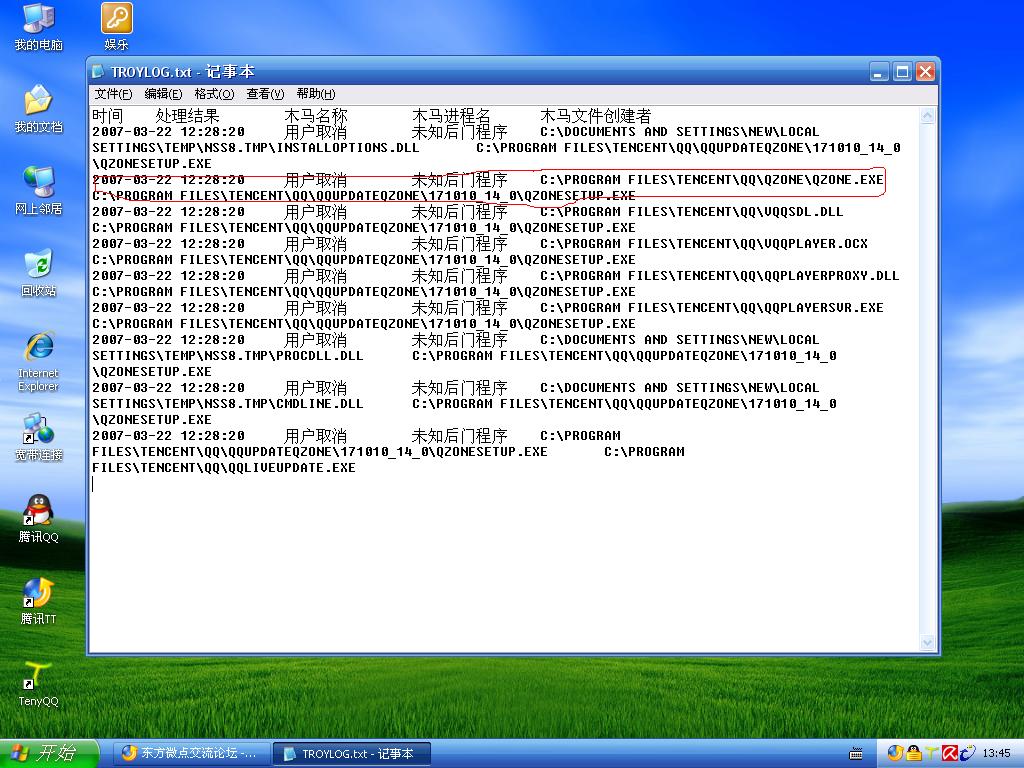Click path text ending QQPLAYERSVR.EXE
This screenshot has height=768, width=1024.
712,308
